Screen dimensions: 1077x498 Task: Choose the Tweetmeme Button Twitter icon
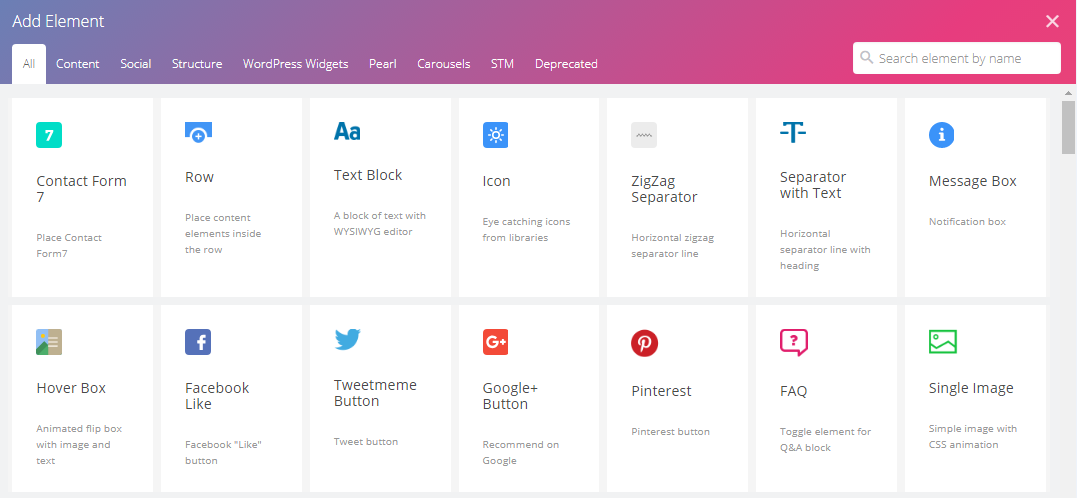click(x=347, y=340)
